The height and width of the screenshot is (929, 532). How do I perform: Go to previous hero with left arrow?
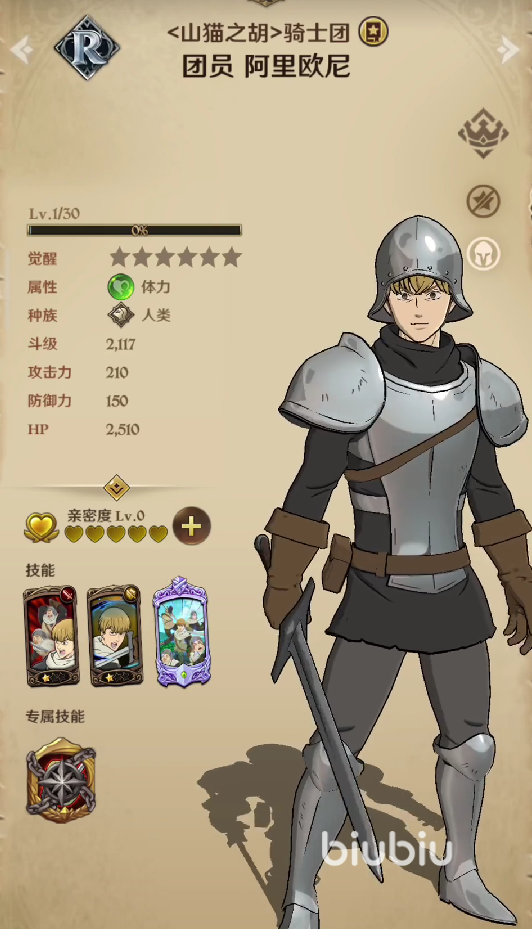(21, 50)
